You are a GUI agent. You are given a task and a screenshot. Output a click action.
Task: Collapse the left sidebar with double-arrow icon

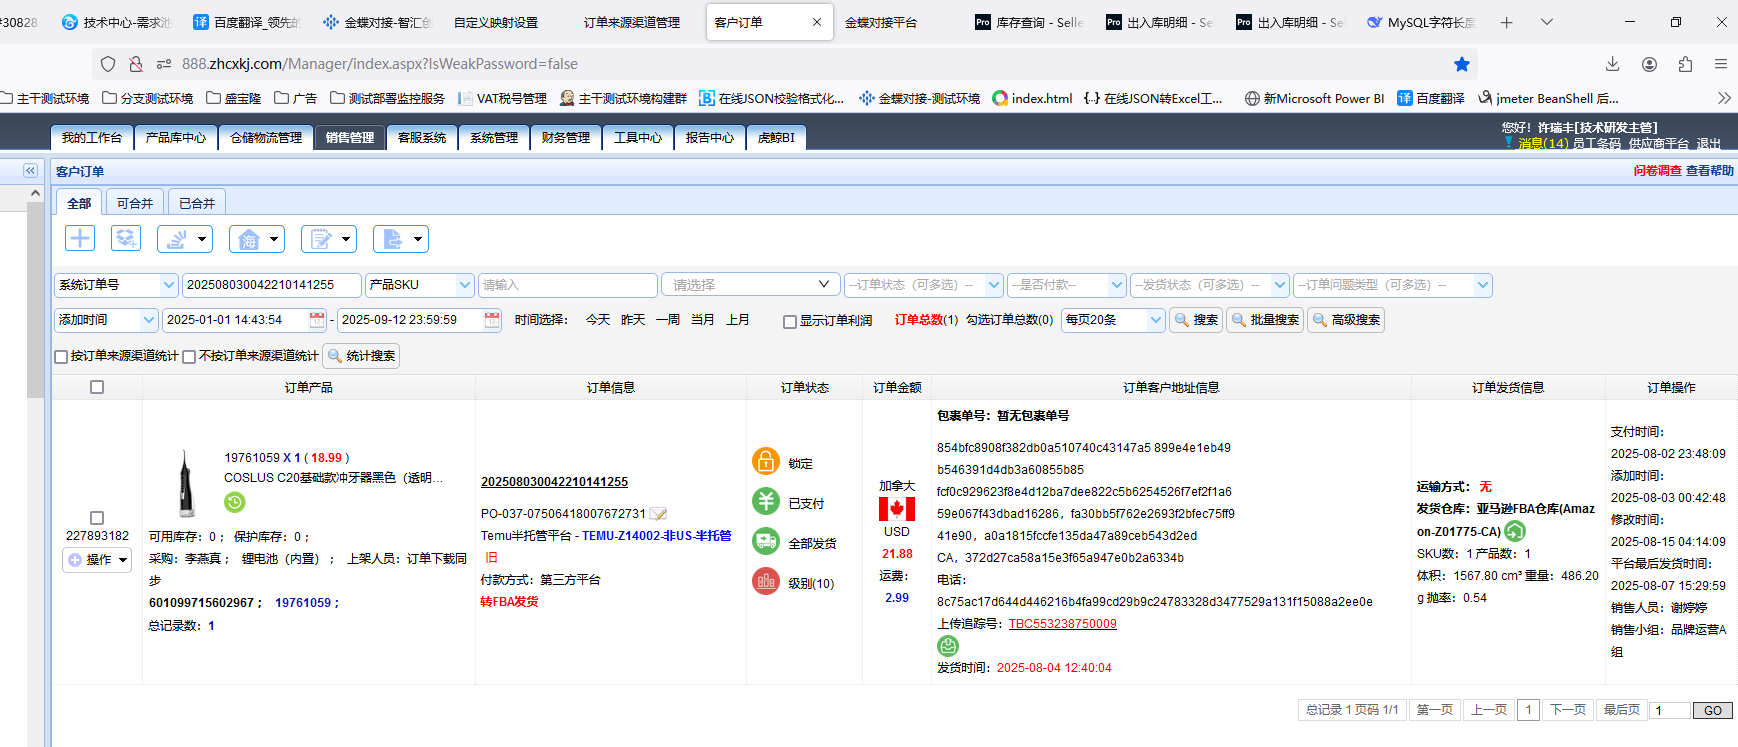point(30,171)
